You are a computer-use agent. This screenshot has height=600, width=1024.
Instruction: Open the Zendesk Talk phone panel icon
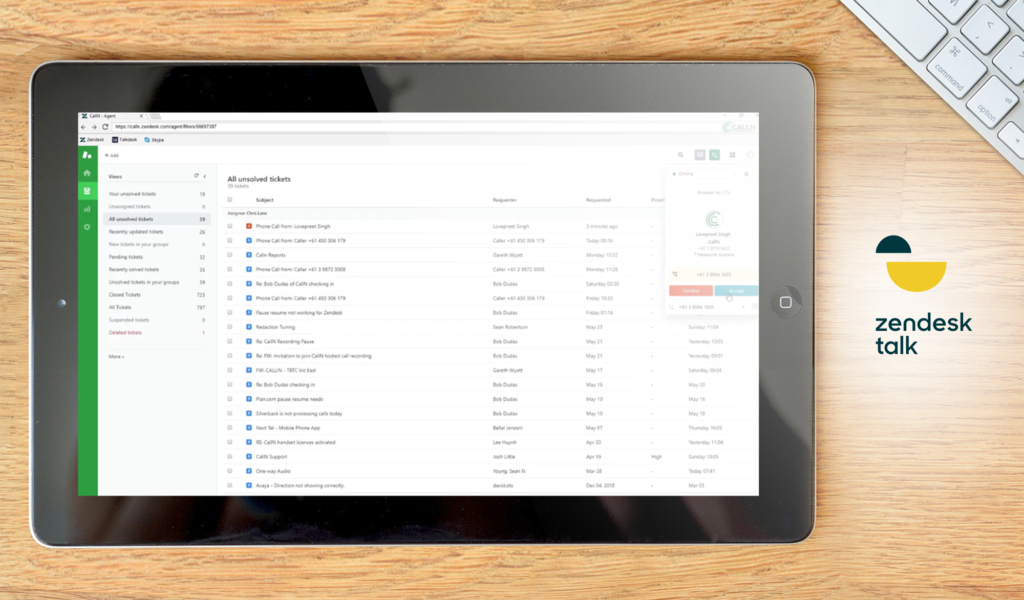coord(715,155)
